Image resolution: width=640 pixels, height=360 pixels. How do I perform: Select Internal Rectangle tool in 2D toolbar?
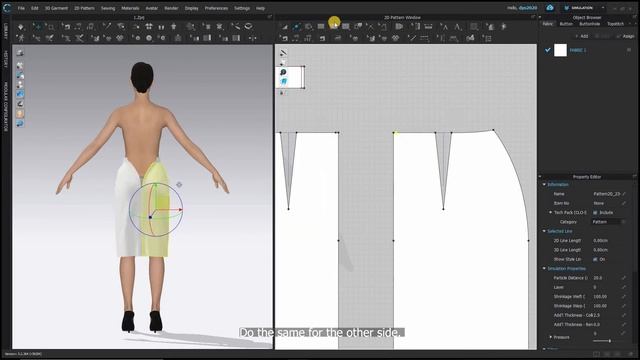click(346, 27)
